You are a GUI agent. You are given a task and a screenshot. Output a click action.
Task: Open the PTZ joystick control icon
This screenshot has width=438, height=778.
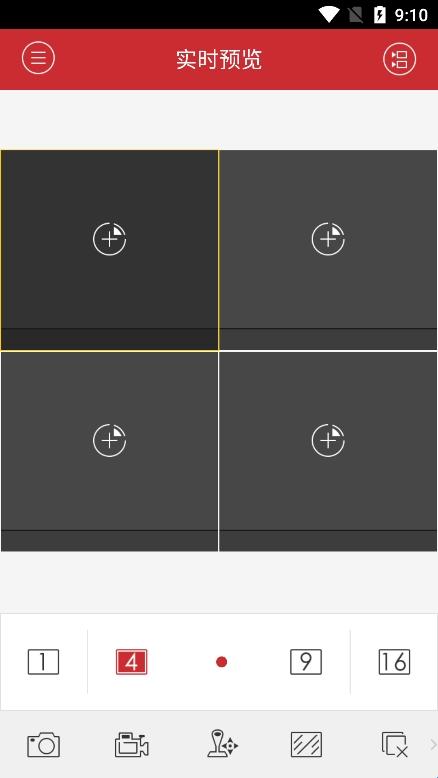click(x=222, y=743)
